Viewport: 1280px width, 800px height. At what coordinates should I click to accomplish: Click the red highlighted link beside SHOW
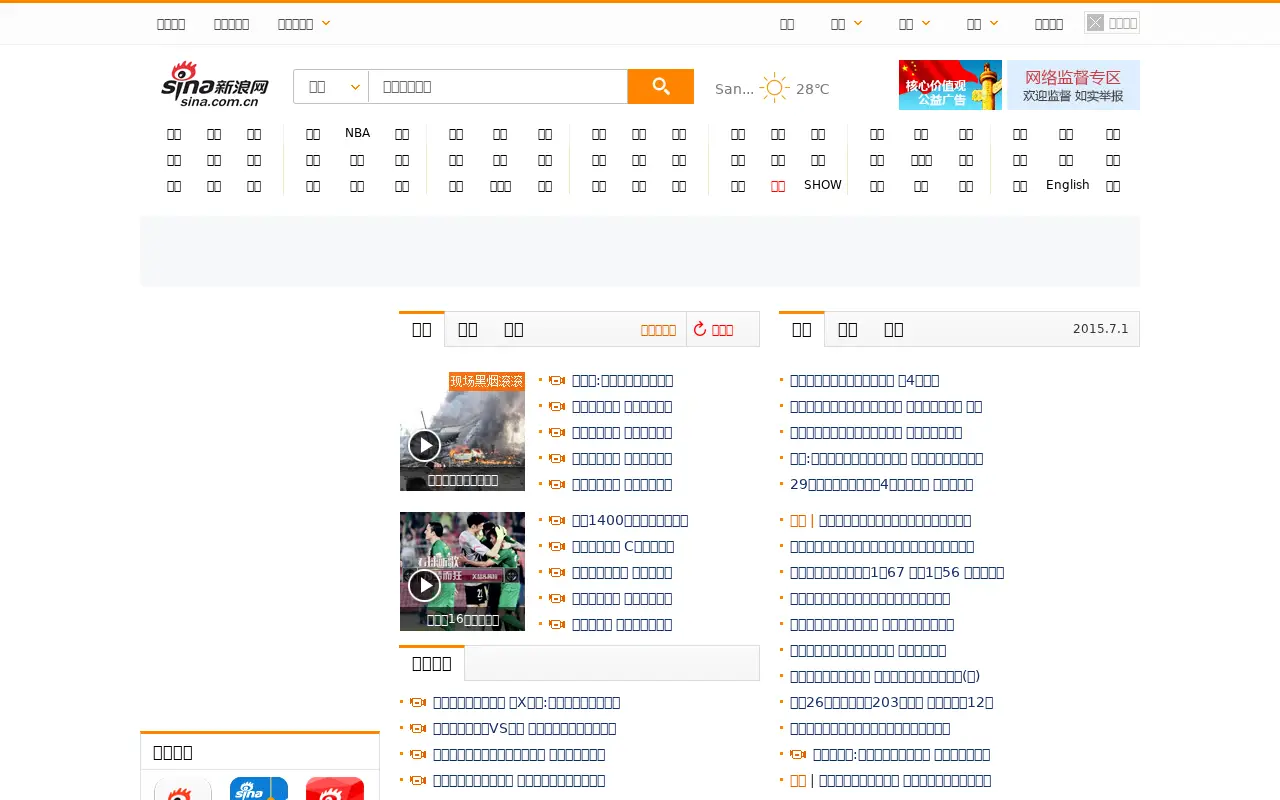[x=778, y=186]
